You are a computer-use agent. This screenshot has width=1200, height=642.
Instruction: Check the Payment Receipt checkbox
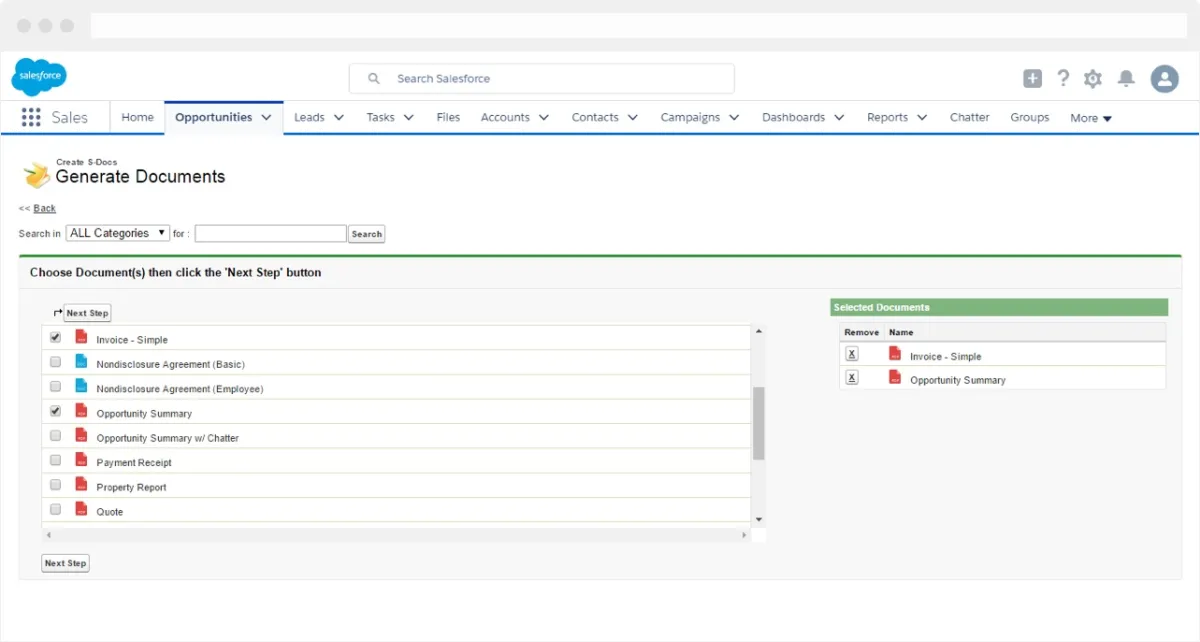(56, 461)
